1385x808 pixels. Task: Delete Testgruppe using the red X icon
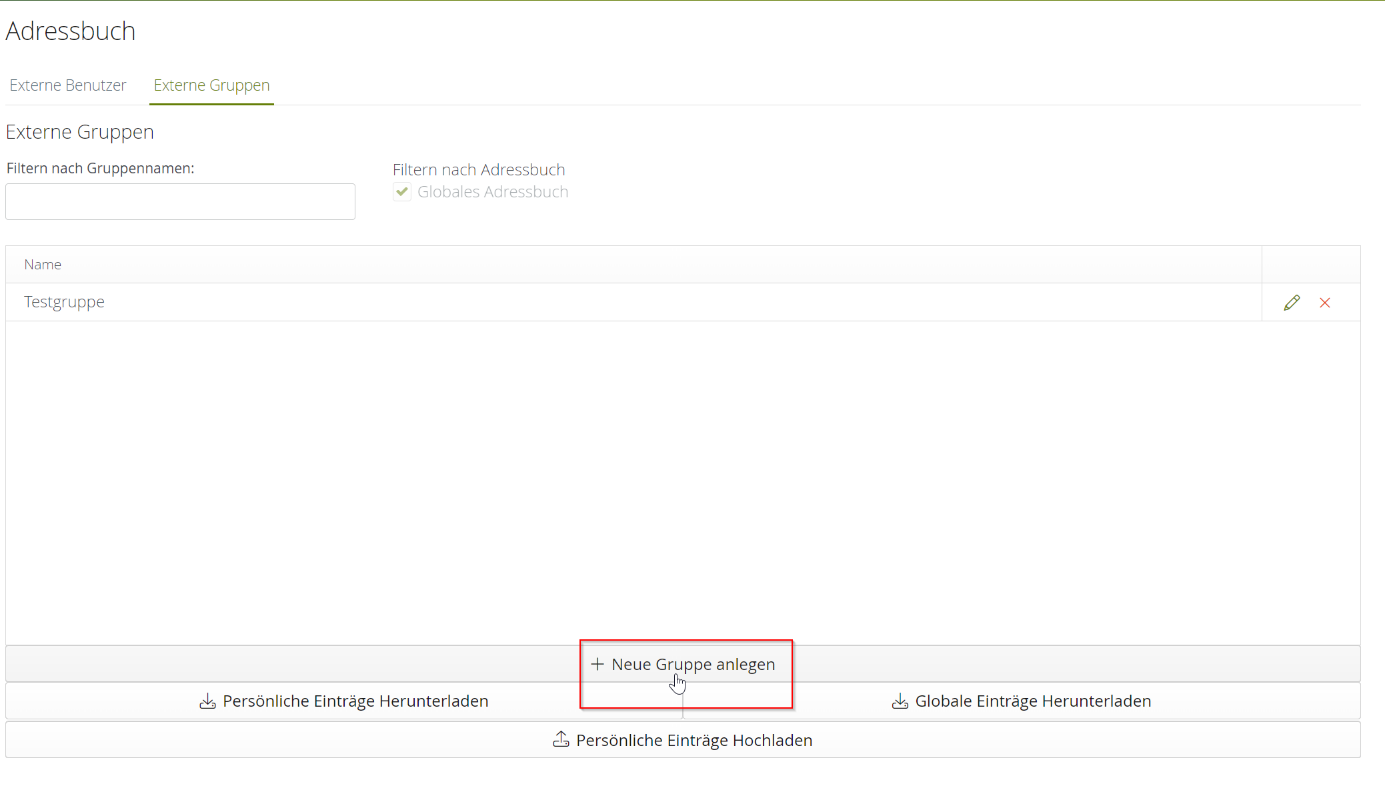tap(1325, 303)
